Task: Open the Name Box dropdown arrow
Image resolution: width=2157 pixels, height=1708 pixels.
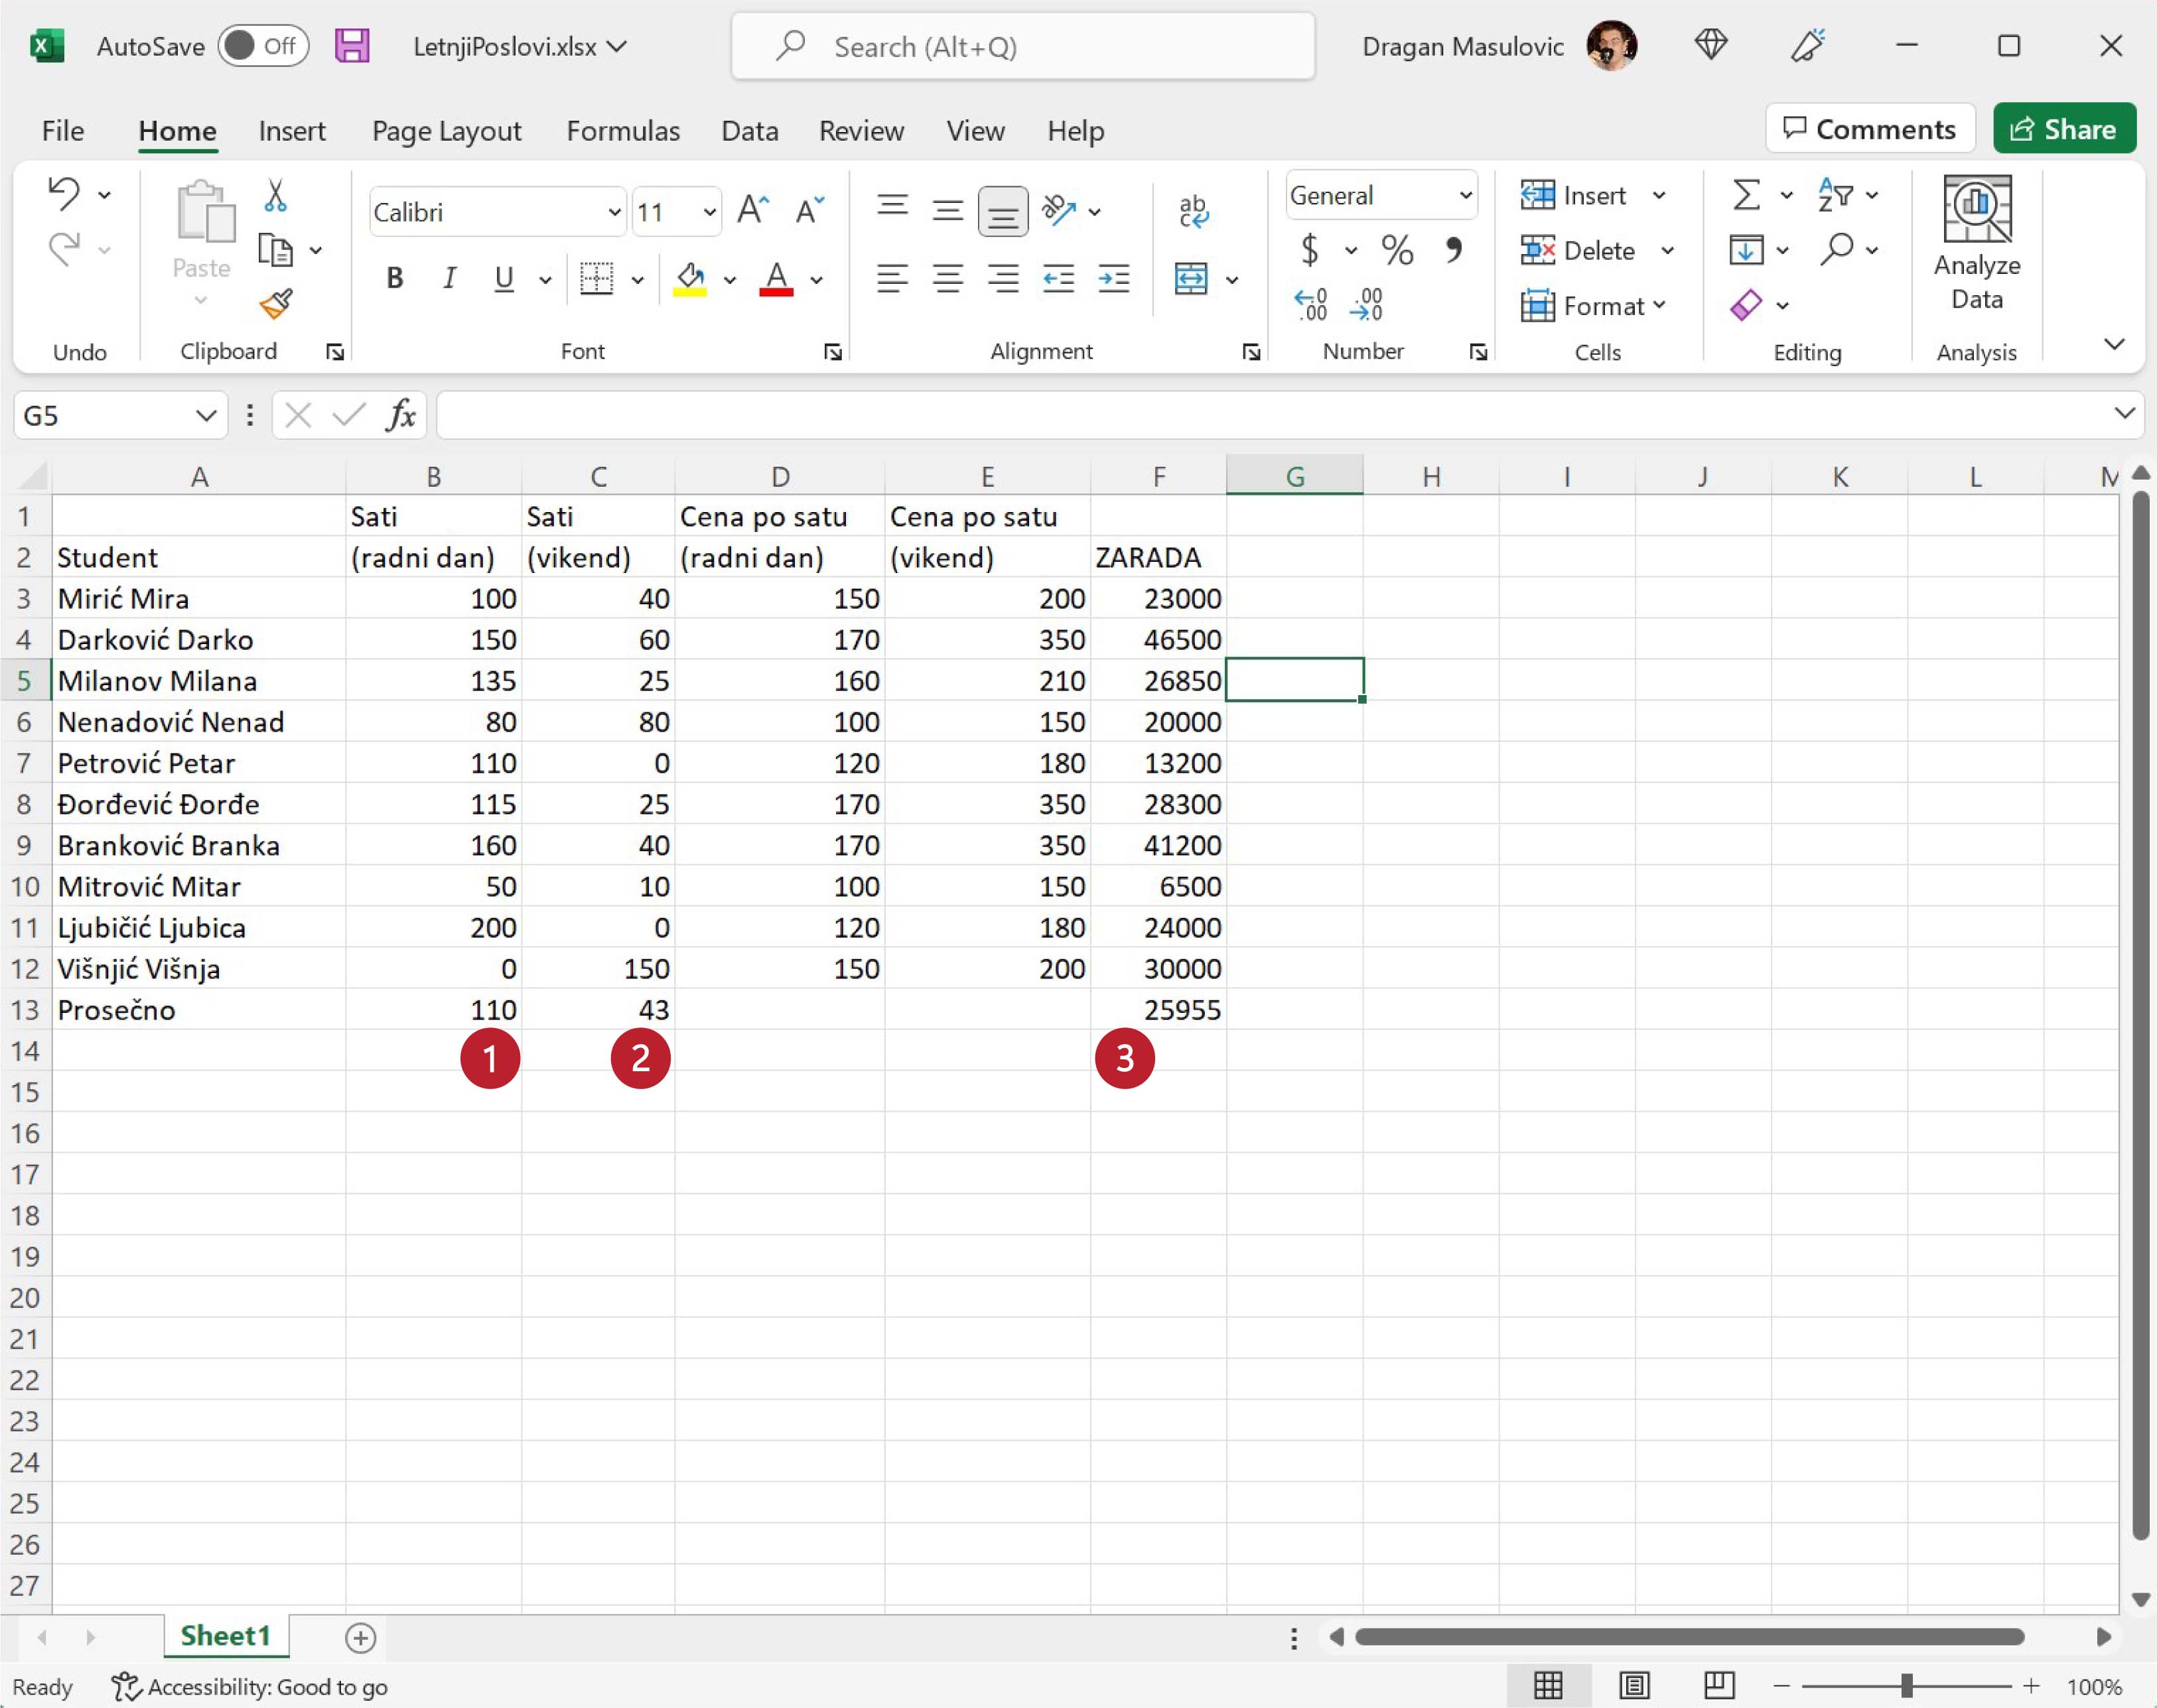Action: click(206, 415)
